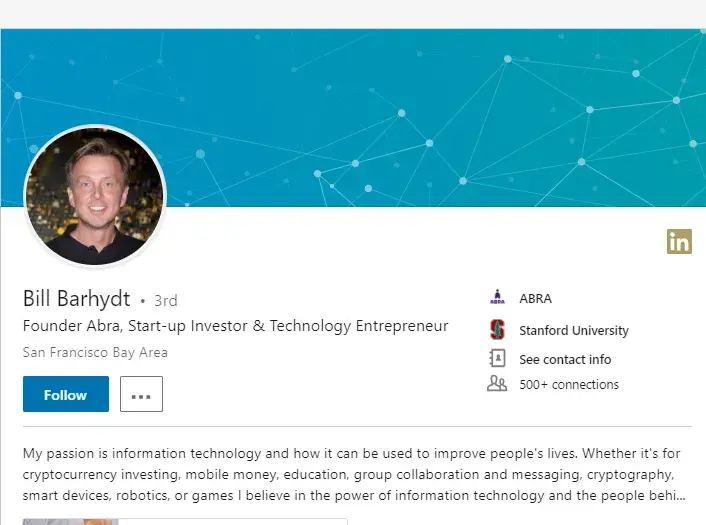Click the Bill Barhydt profile name
This screenshot has width=706, height=525.
point(77,299)
